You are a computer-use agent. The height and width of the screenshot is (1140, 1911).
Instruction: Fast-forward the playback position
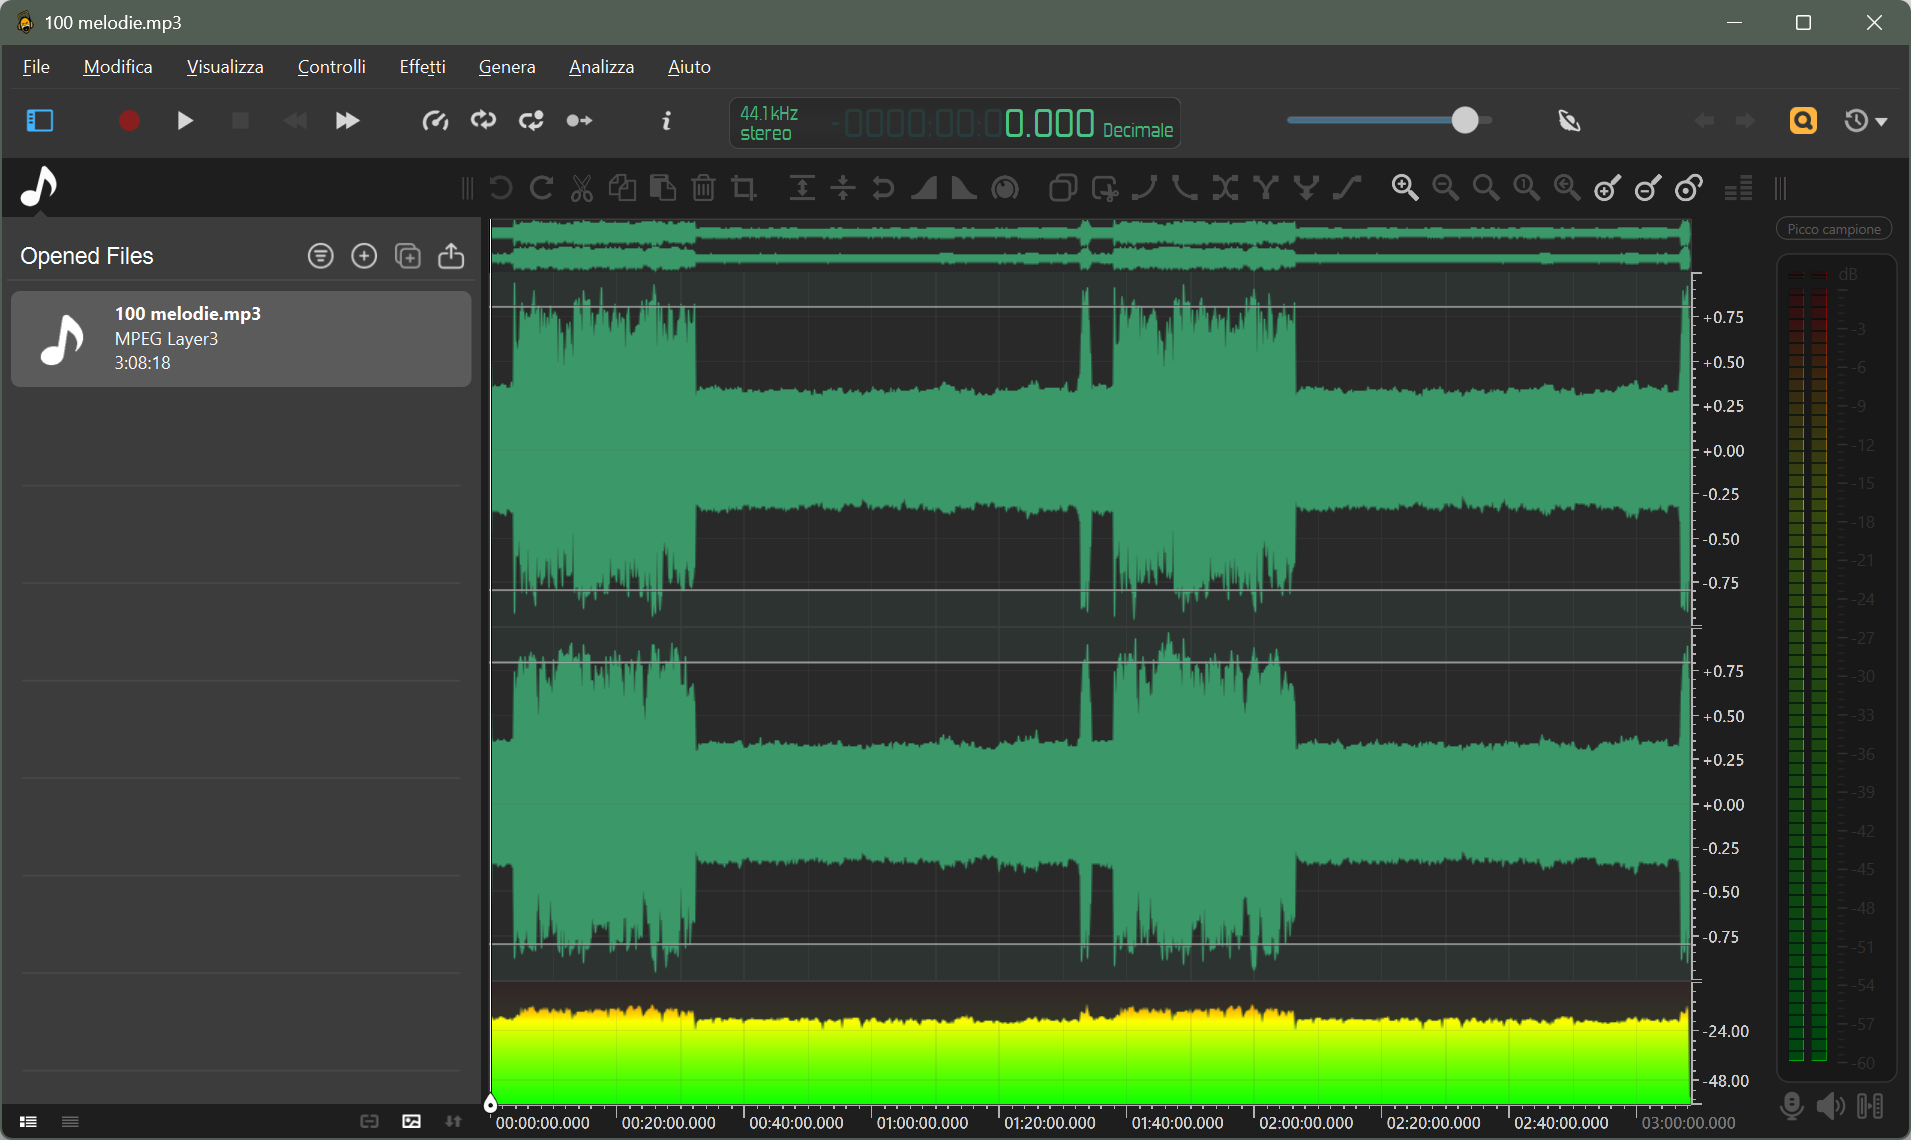tap(347, 121)
